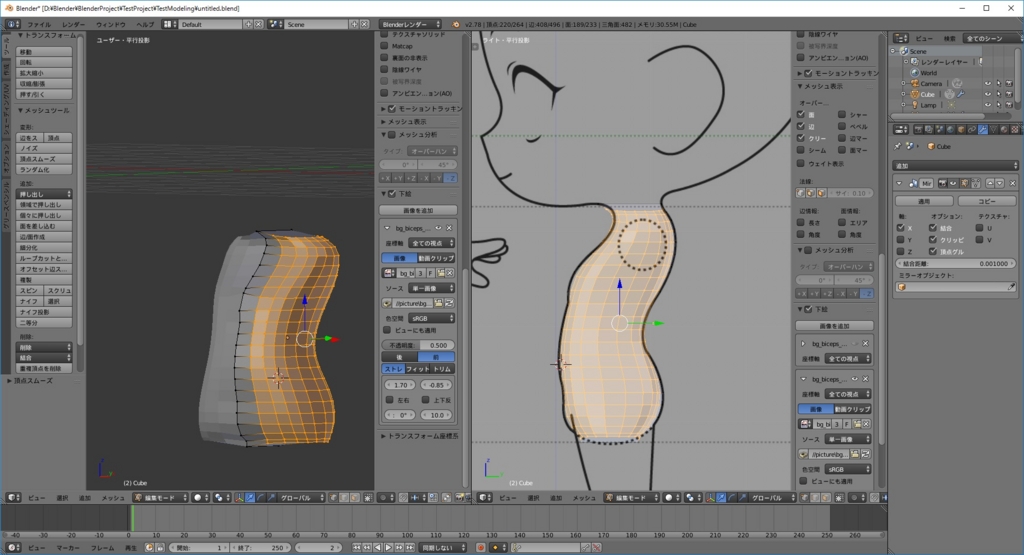Toggle the 下絵 checkbox in middle panel

click(x=392, y=193)
